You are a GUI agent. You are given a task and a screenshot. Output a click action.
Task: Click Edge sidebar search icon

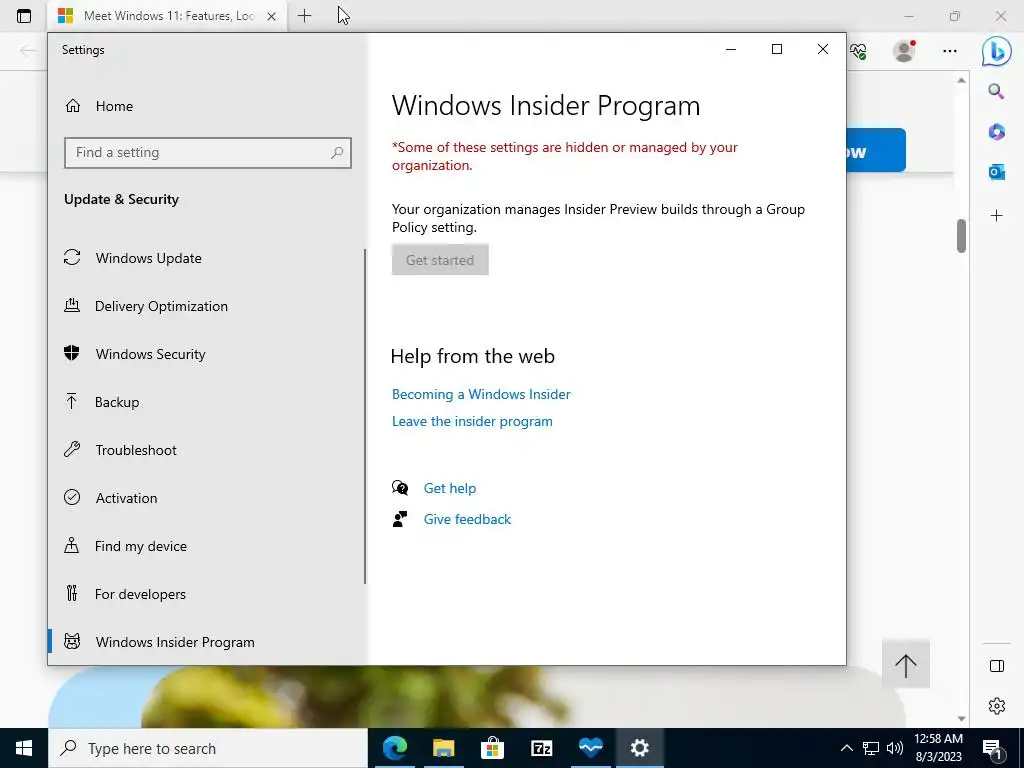997,91
